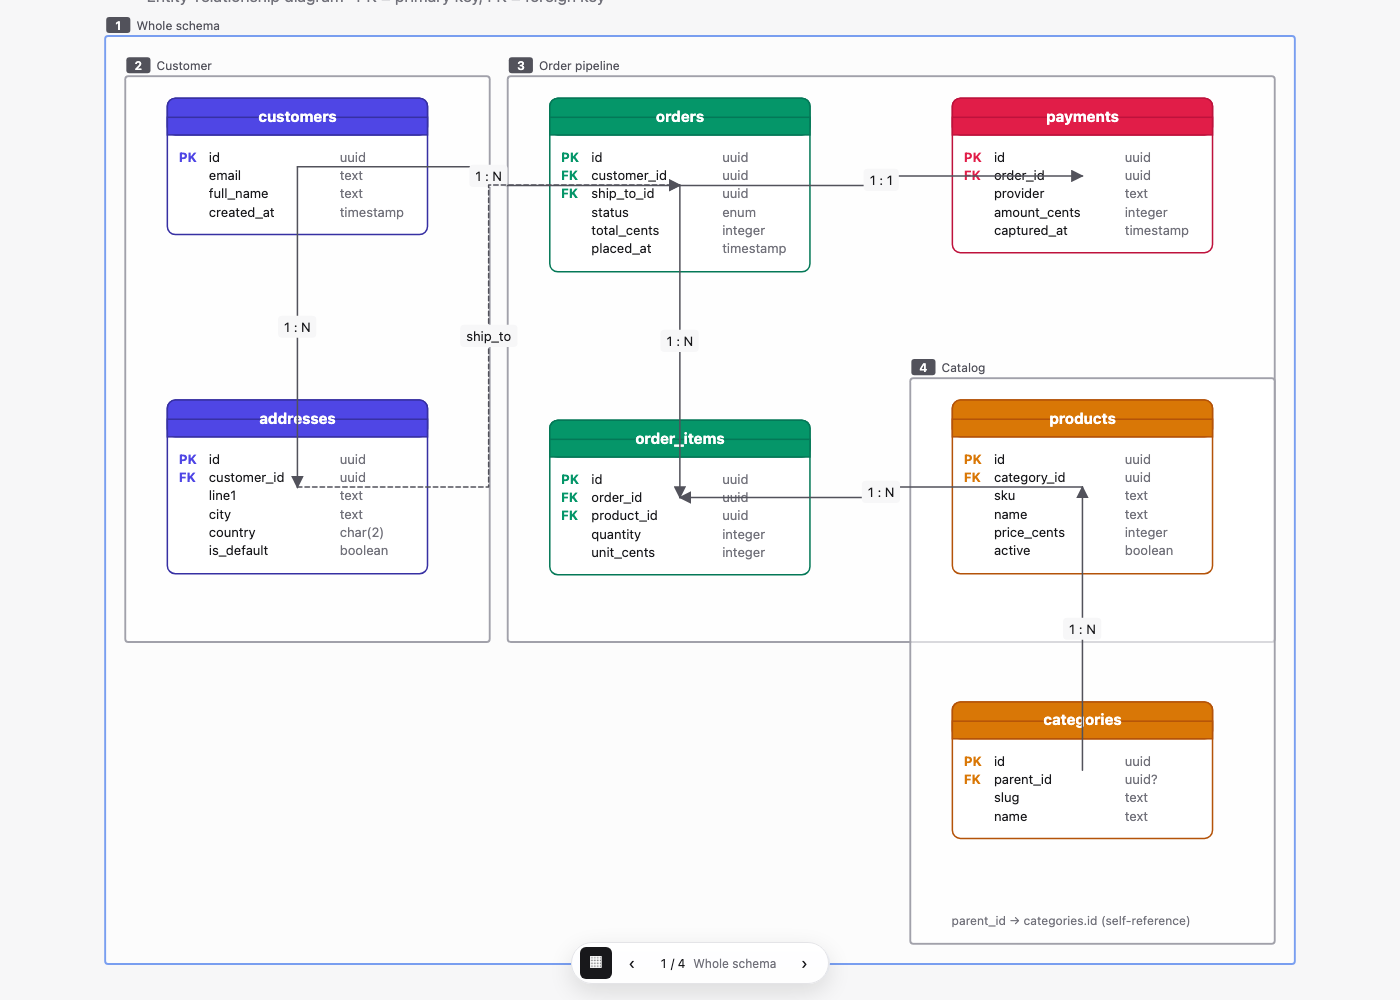Select the orders table header

tap(680, 117)
